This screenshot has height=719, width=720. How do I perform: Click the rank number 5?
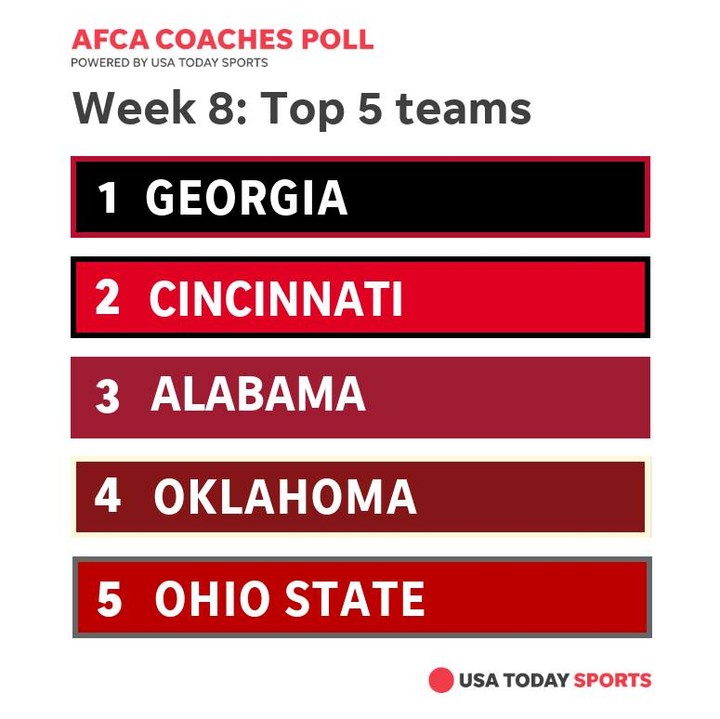(x=109, y=599)
